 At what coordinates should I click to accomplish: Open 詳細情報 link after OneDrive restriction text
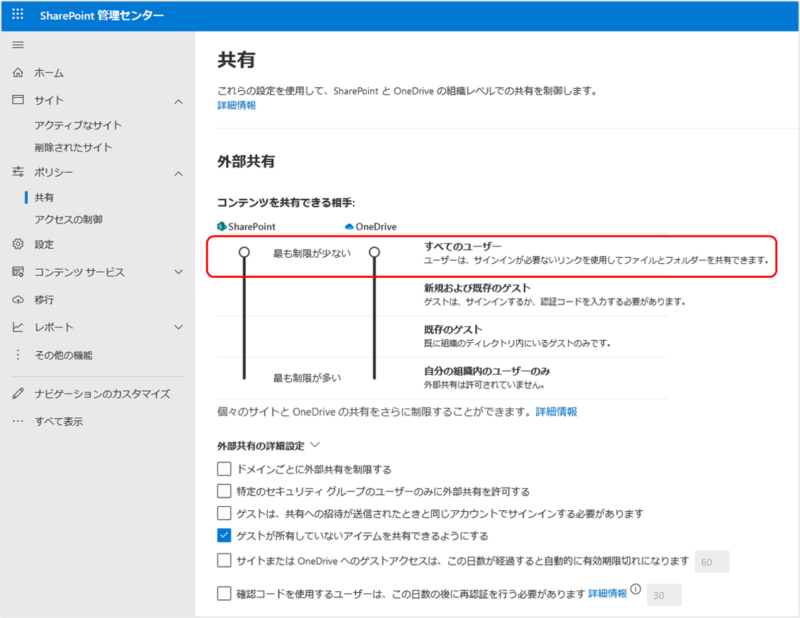(x=556, y=411)
